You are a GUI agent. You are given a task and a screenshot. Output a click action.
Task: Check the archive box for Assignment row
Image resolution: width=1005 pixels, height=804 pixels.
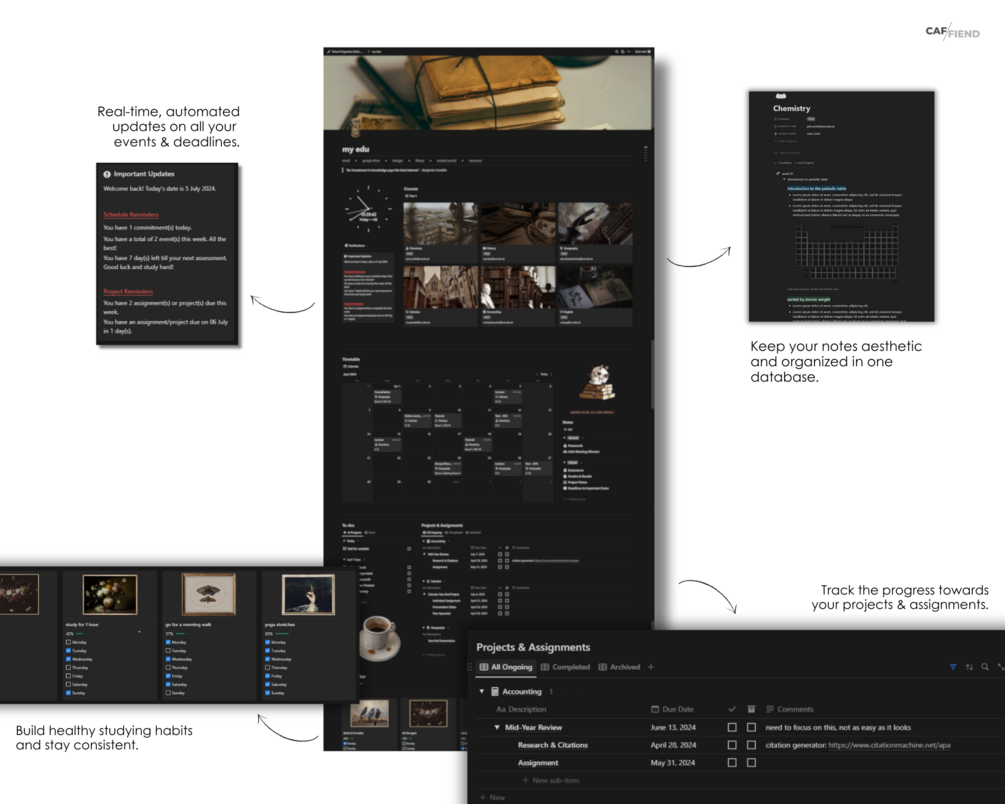(751, 762)
